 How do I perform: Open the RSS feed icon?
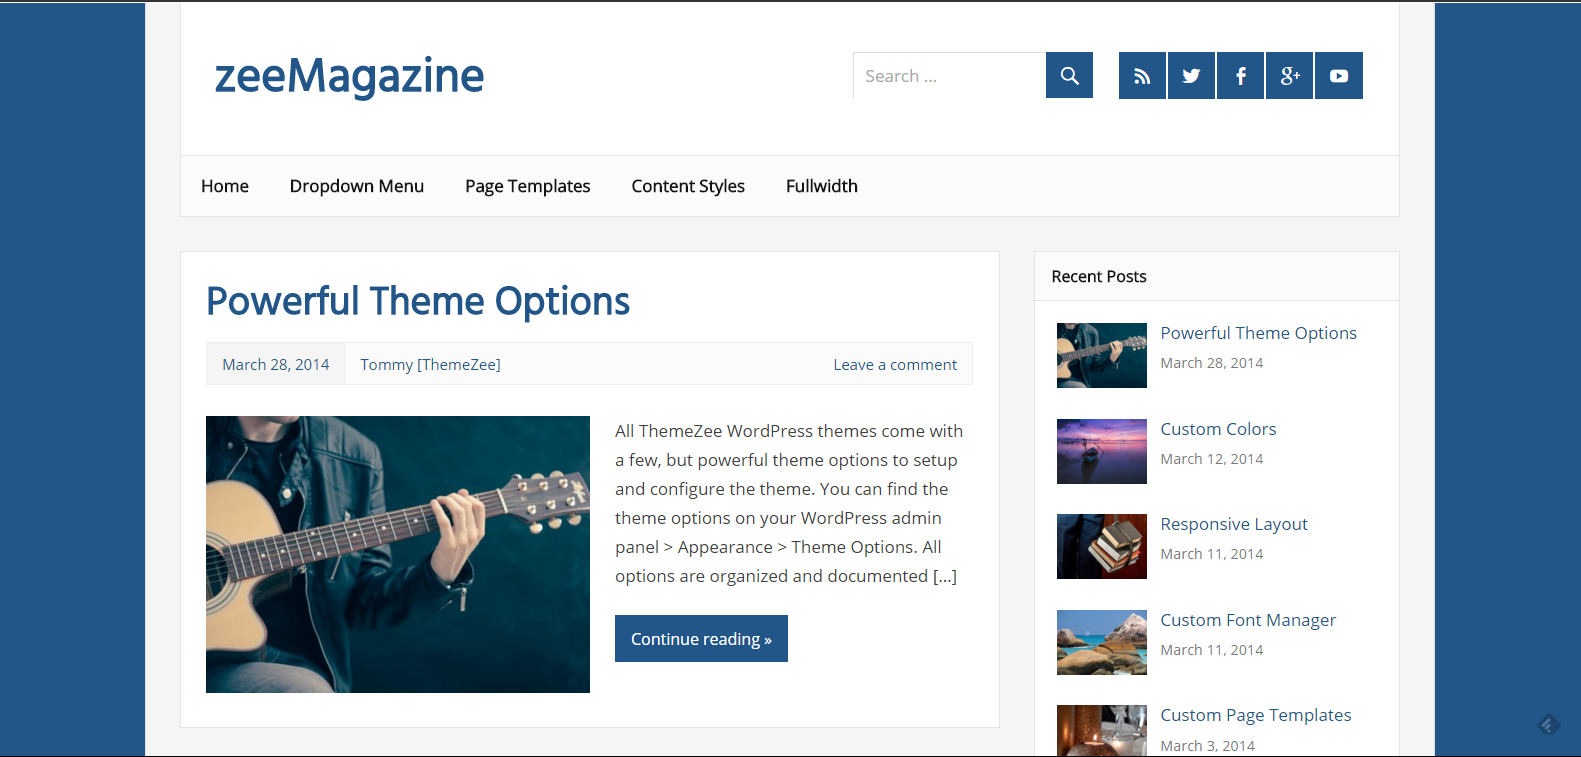tap(1142, 76)
